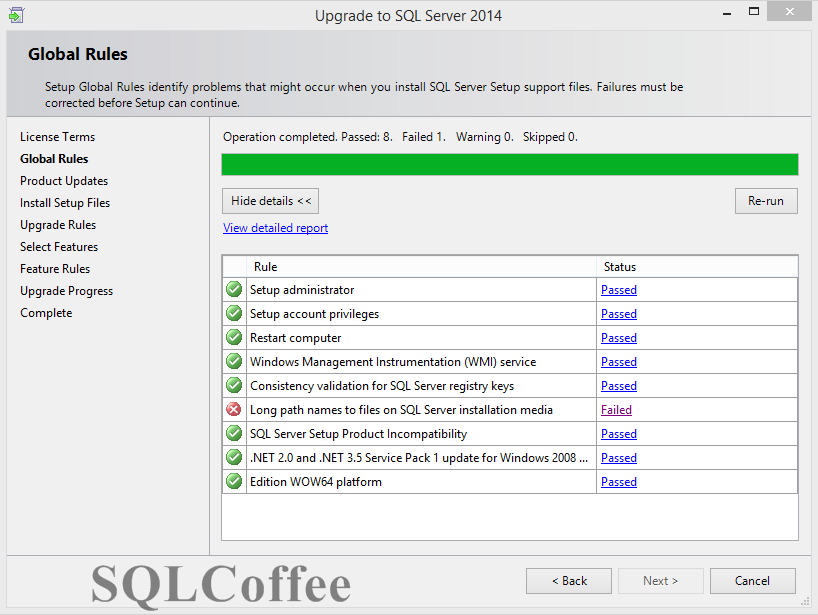
Task: Click green check icon beside Setup account privileges
Action: 234,314
